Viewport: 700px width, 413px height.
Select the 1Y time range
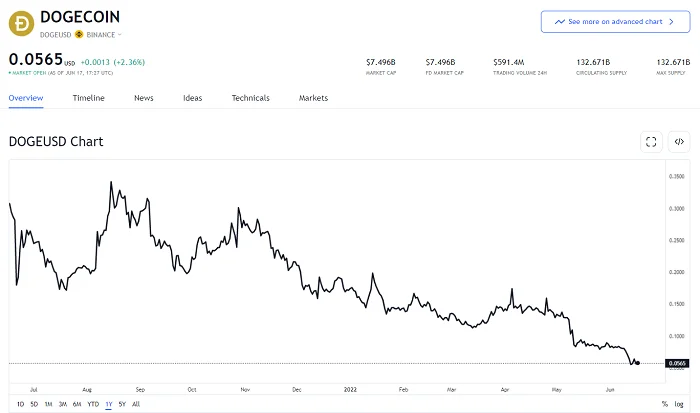[108, 404]
